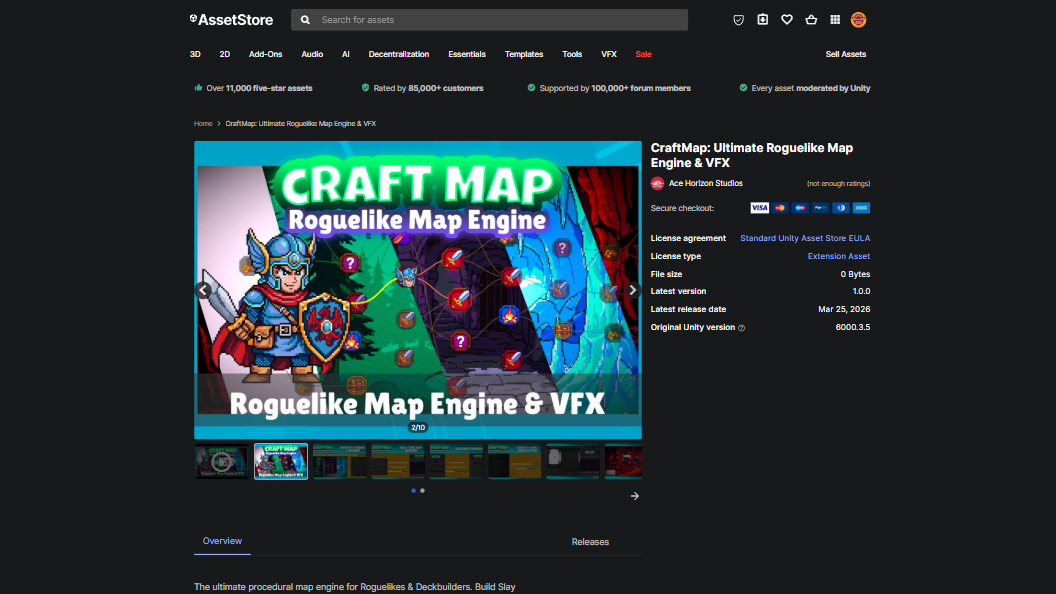Switch to the Releases tab

click(x=590, y=541)
